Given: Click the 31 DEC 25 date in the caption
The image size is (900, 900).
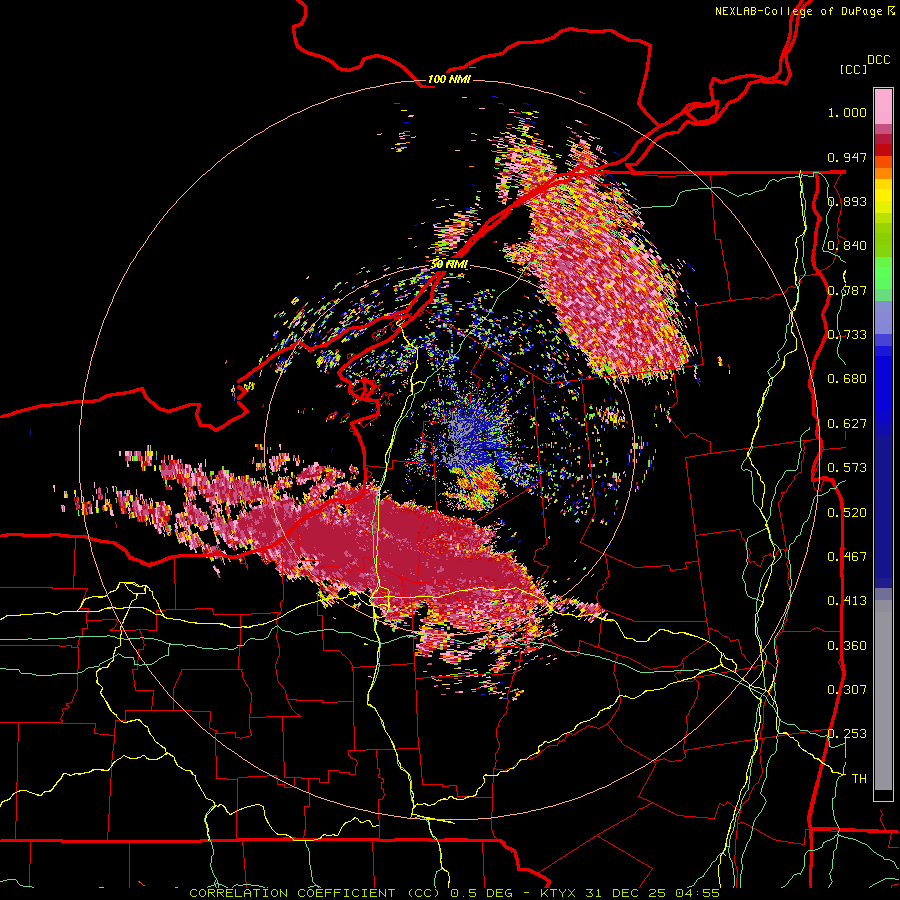Looking at the screenshot, I should [x=627, y=893].
